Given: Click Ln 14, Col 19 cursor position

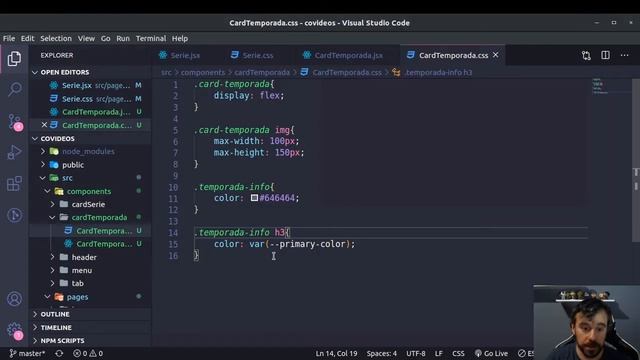Looking at the screenshot, I should click(336, 353).
